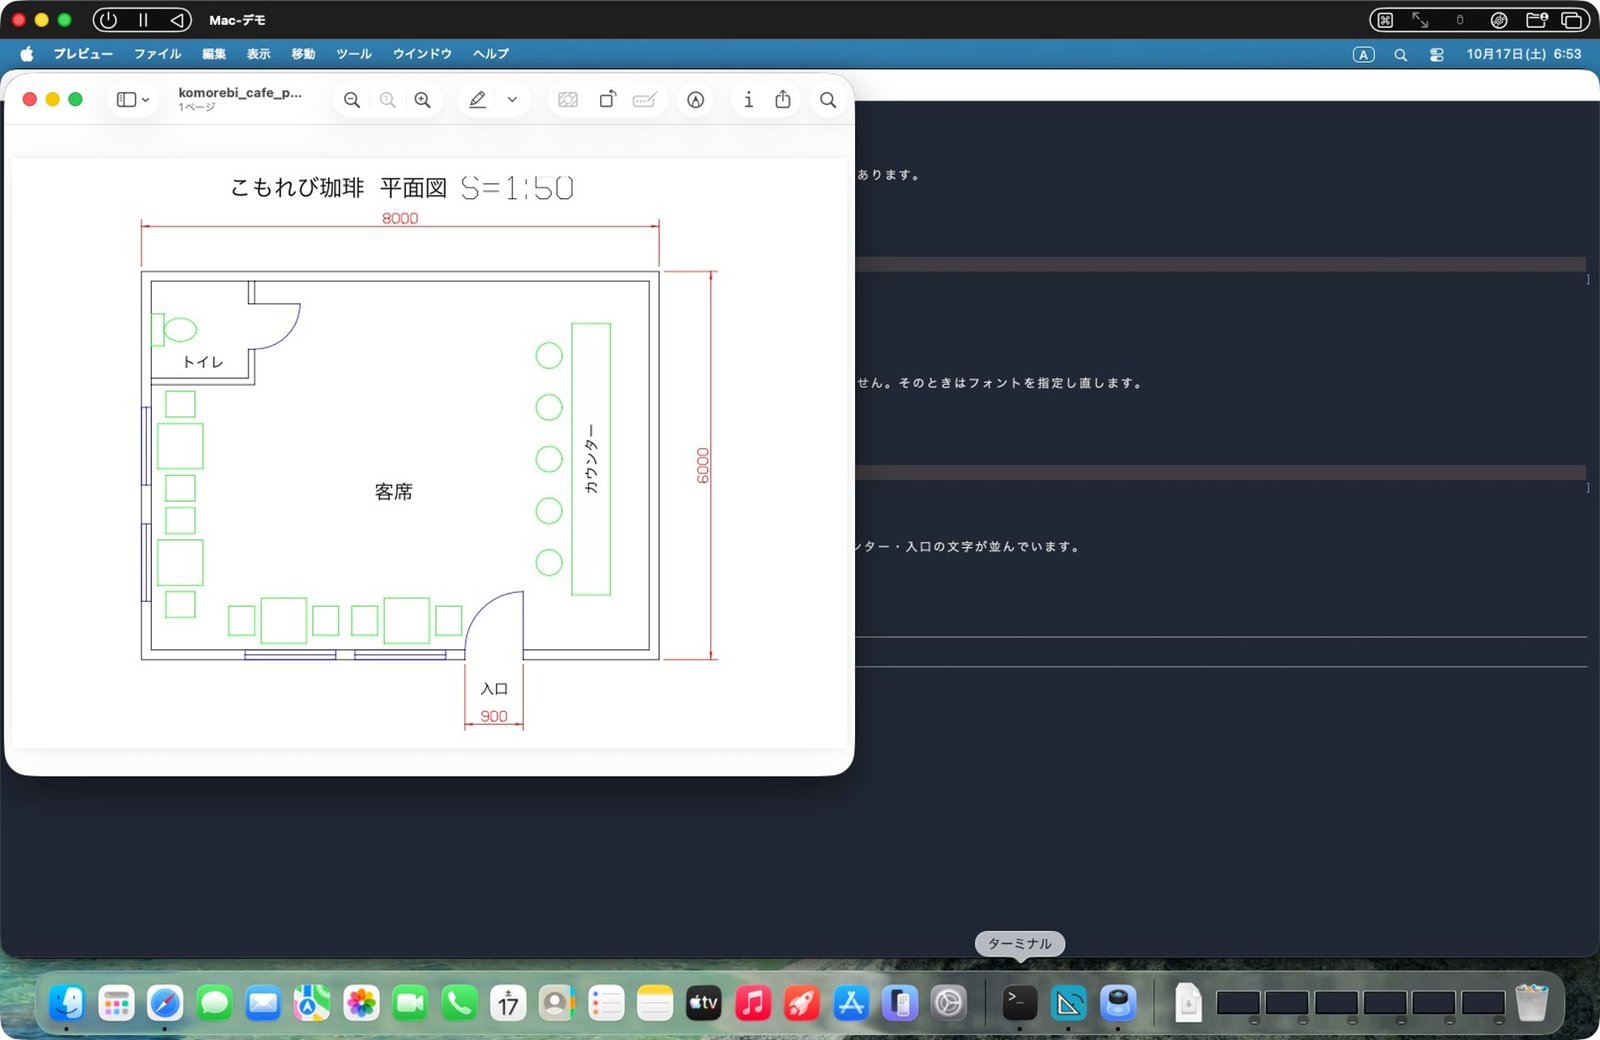This screenshot has height=1040, width=1600.
Task: Open the ファイル menu
Action: coord(158,54)
